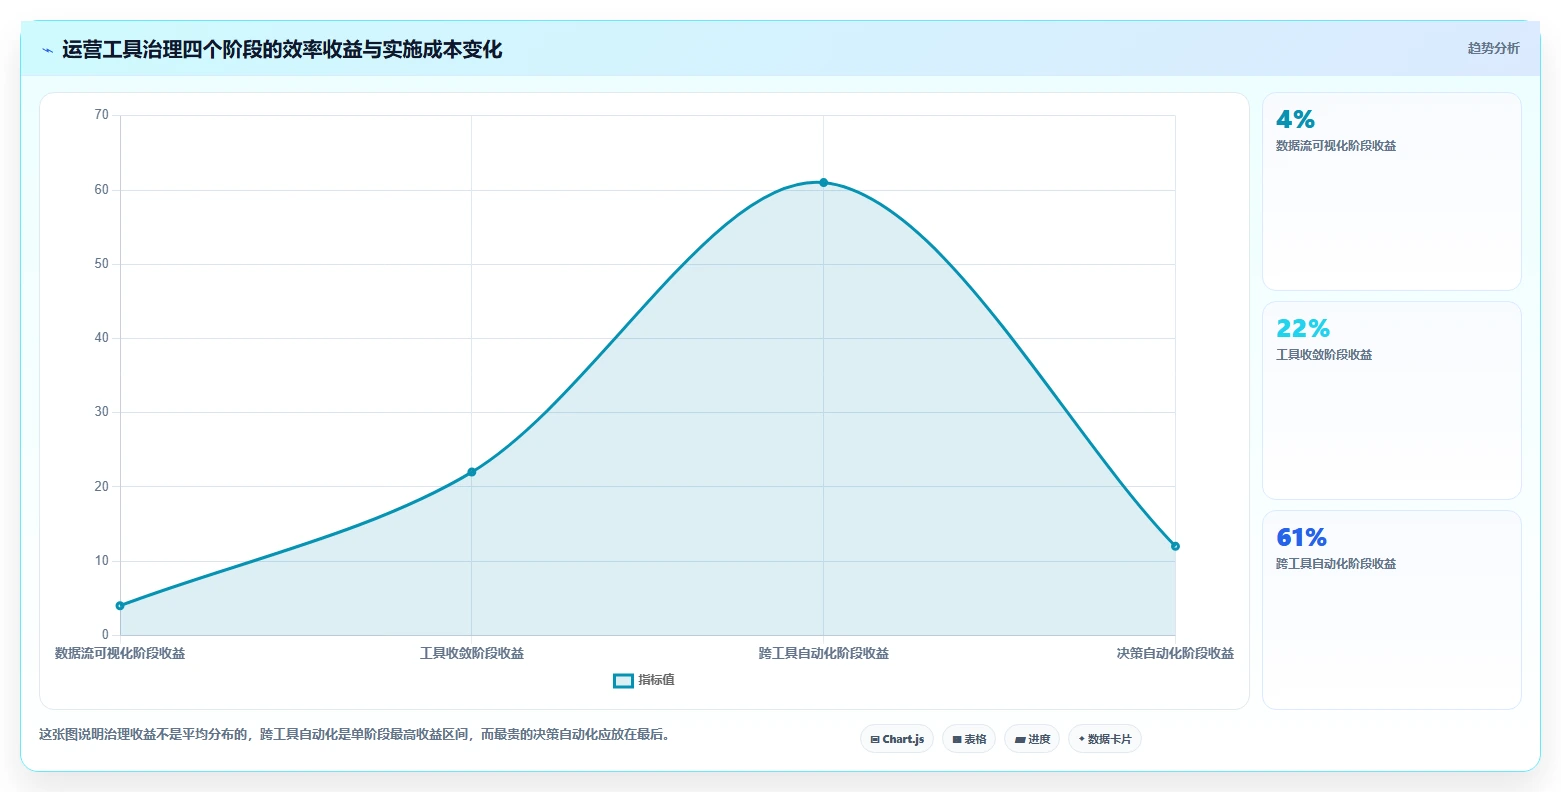
Task: Click x-axis label 跨工具自动化阶段收益
Action: [x=824, y=654]
